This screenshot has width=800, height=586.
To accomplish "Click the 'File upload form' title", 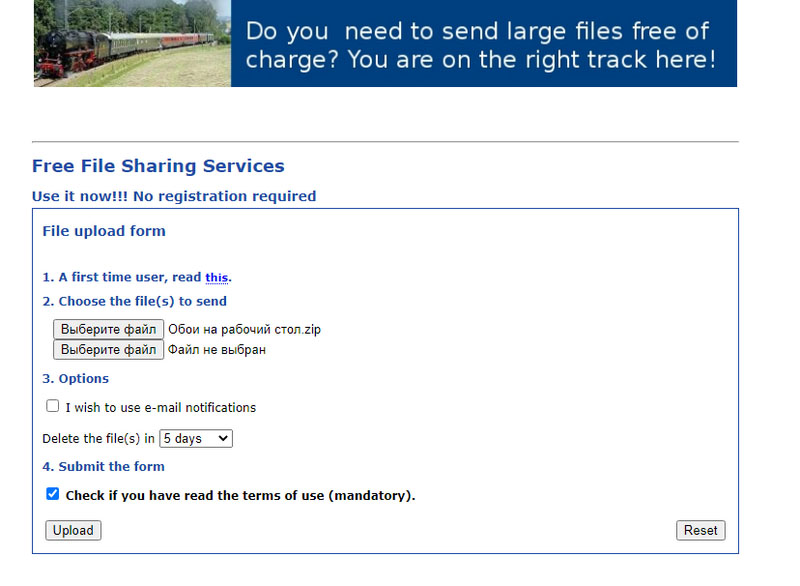I will tap(104, 231).
